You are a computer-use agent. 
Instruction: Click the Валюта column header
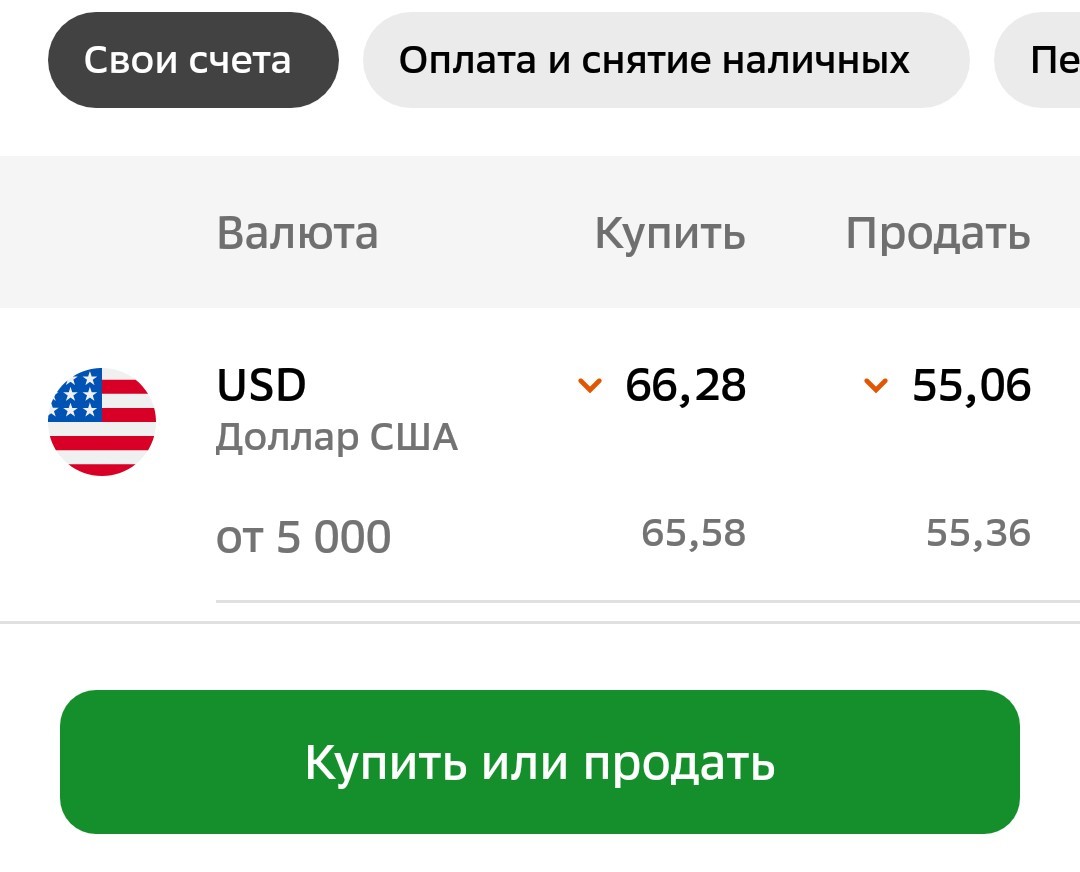coord(298,233)
